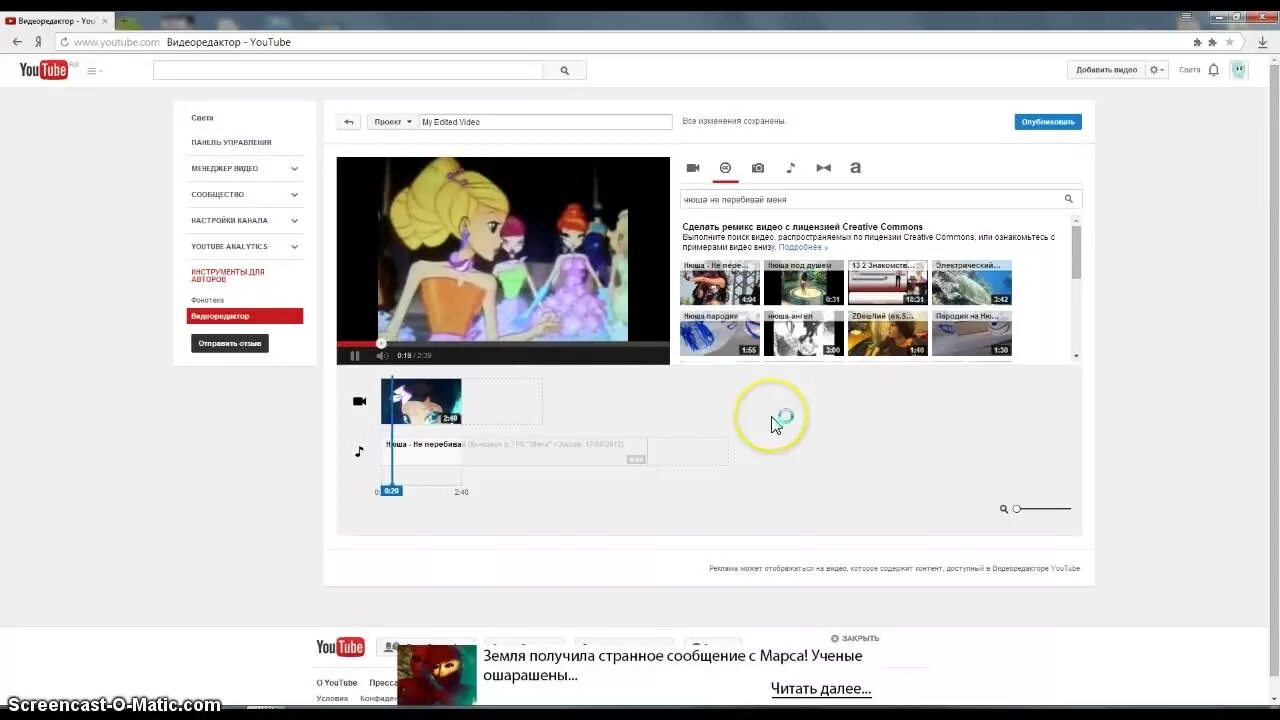
Task: Open the audio tab music note icon
Action: (x=790, y=168)
